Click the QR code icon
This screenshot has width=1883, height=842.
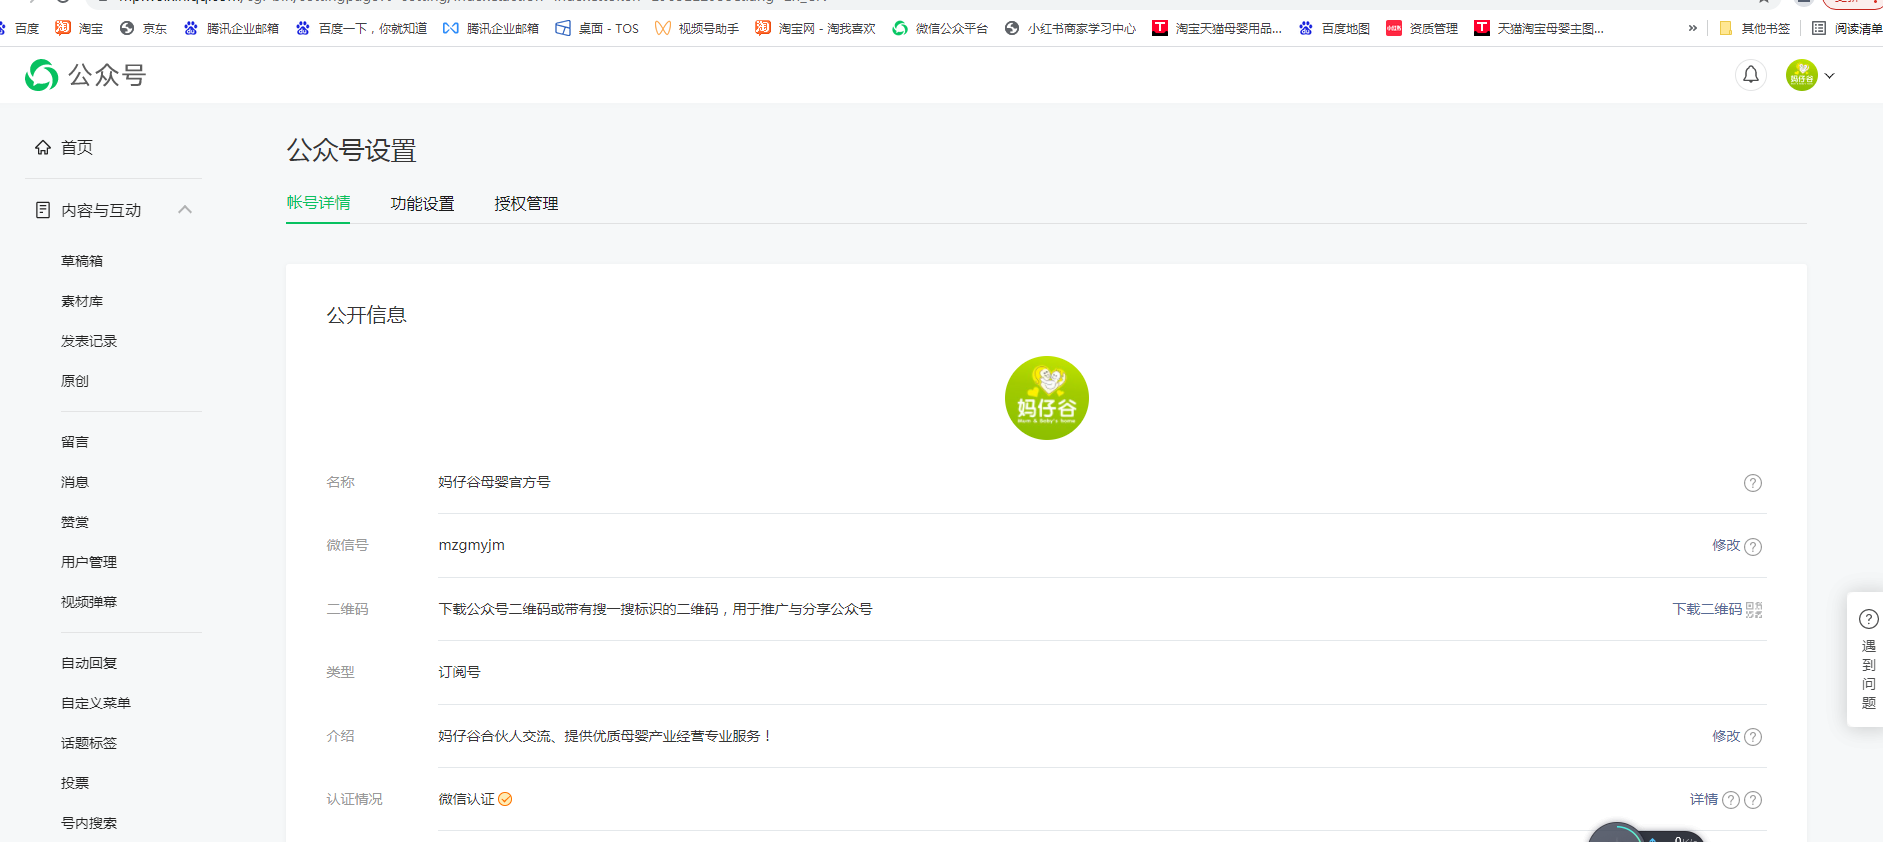[x=1754, y=610]
